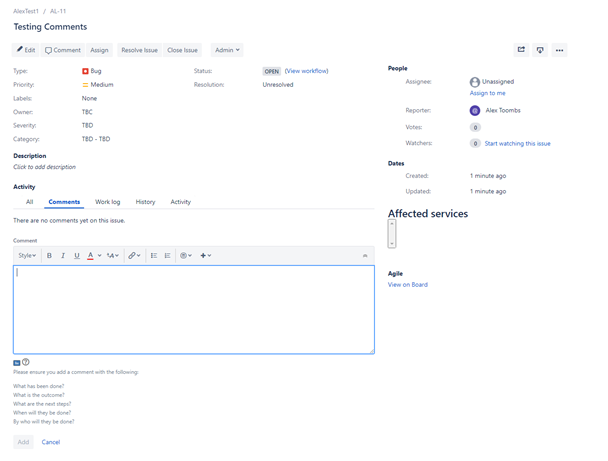608x461 pixels.
Task: Select the Comments tab
Action: pyautogui.click(x=64, y=202)
